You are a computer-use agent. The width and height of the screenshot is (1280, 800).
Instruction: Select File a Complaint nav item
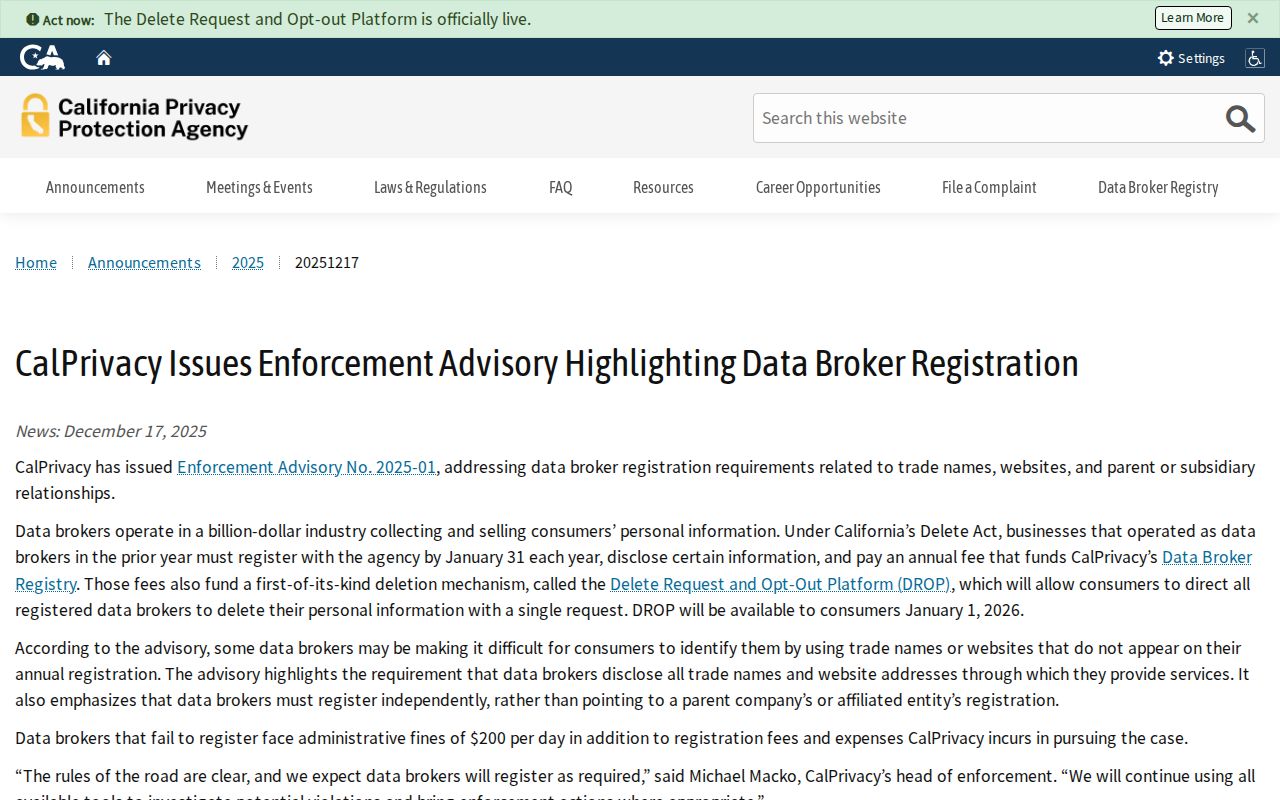989,187
